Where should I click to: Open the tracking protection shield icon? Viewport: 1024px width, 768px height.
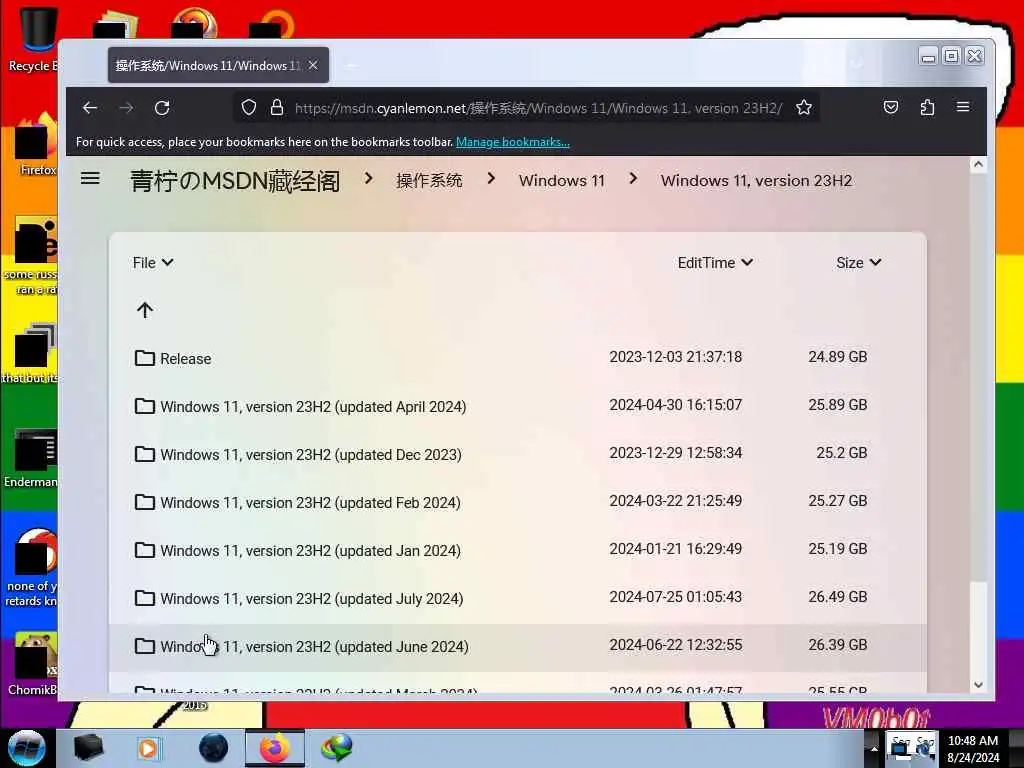[x=248, y=108]
